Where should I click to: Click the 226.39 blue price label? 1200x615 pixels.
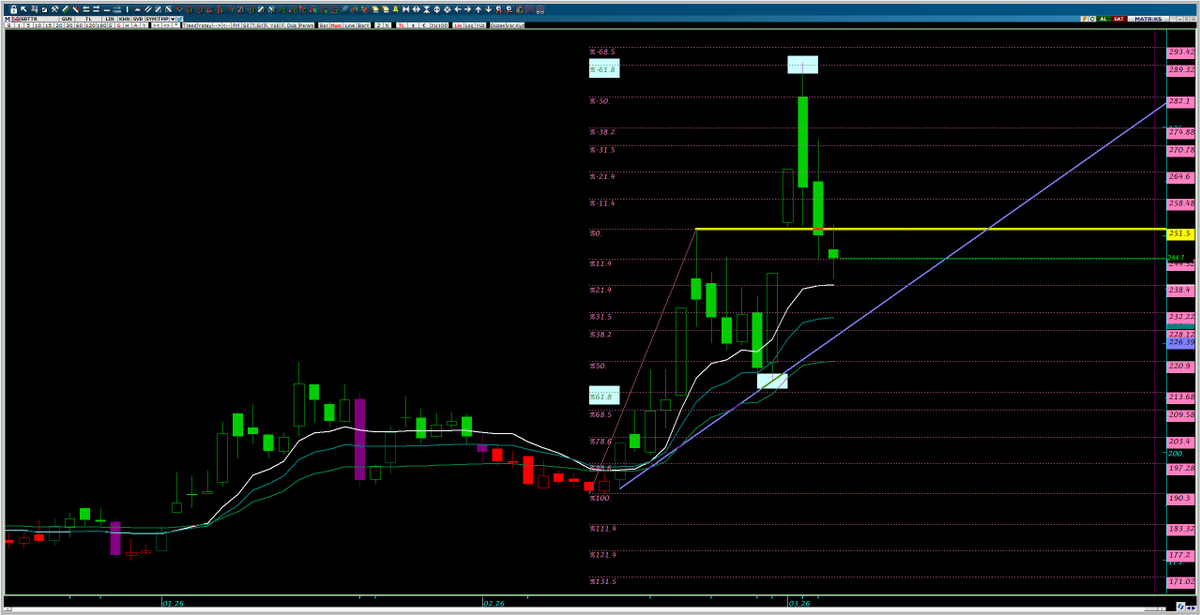click(1182, 342)
